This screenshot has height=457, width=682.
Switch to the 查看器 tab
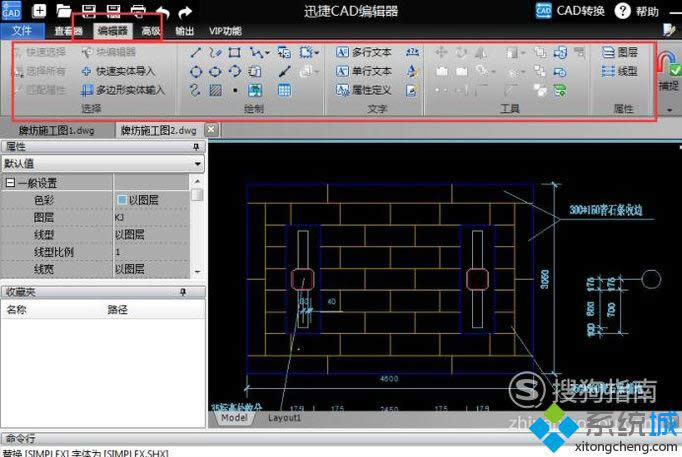(x=68, y=31)
